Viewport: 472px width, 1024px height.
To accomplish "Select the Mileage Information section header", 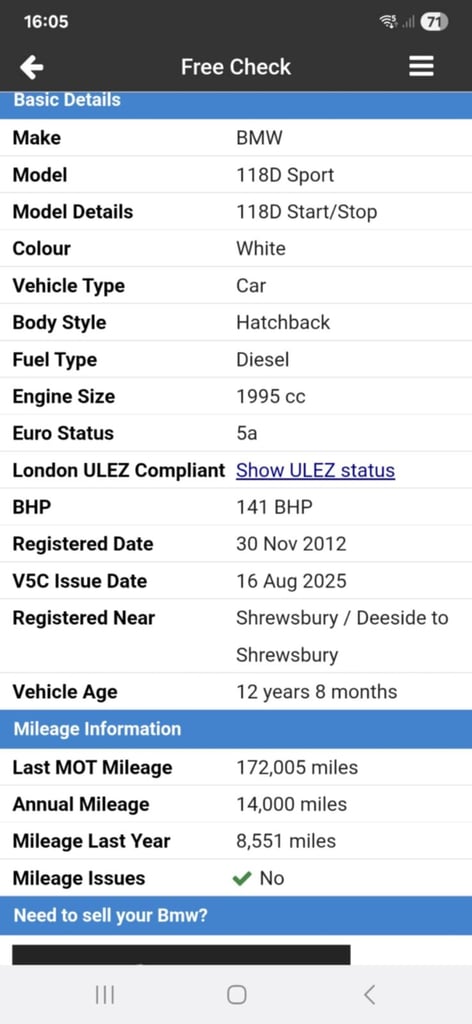I will point(236,729).
